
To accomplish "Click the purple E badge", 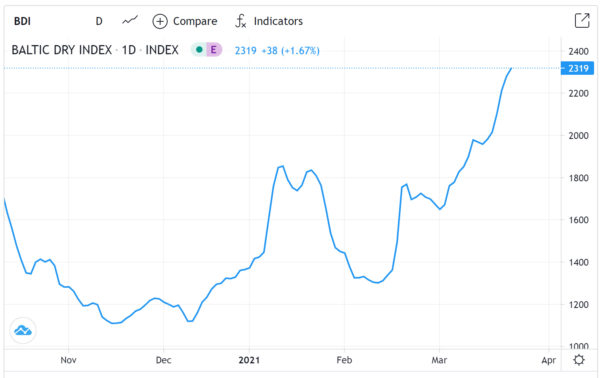I will point(214,50).
